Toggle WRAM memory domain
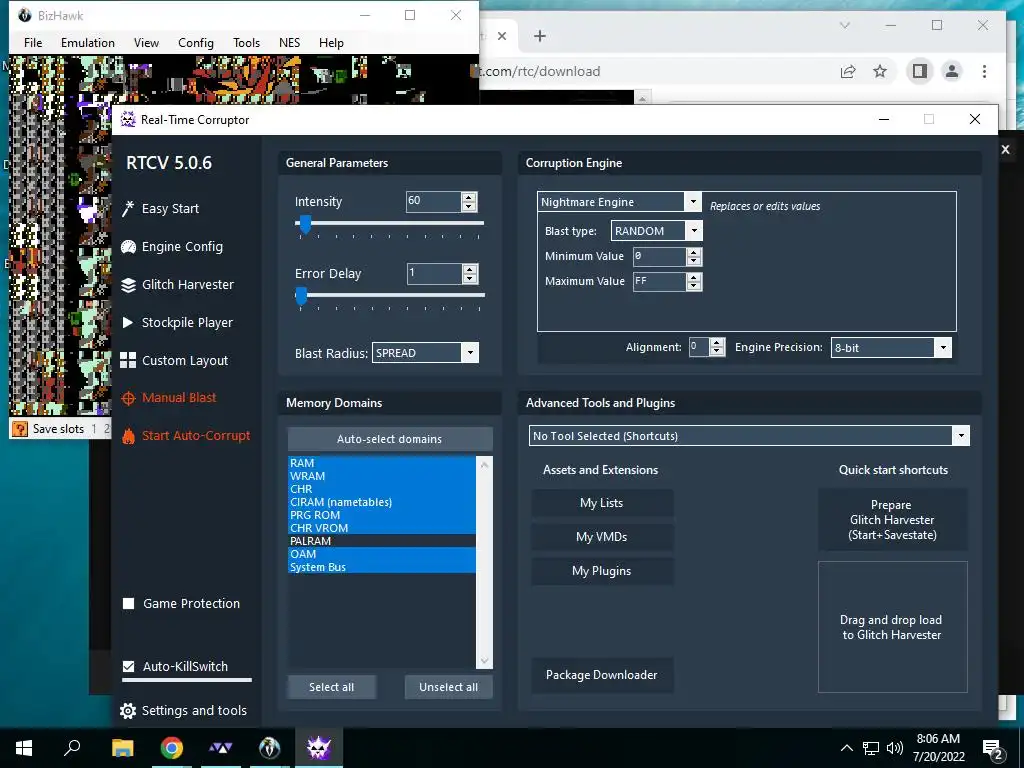Image resolution: width=1024 pixels, height=768 pixels. click(382, 475)
